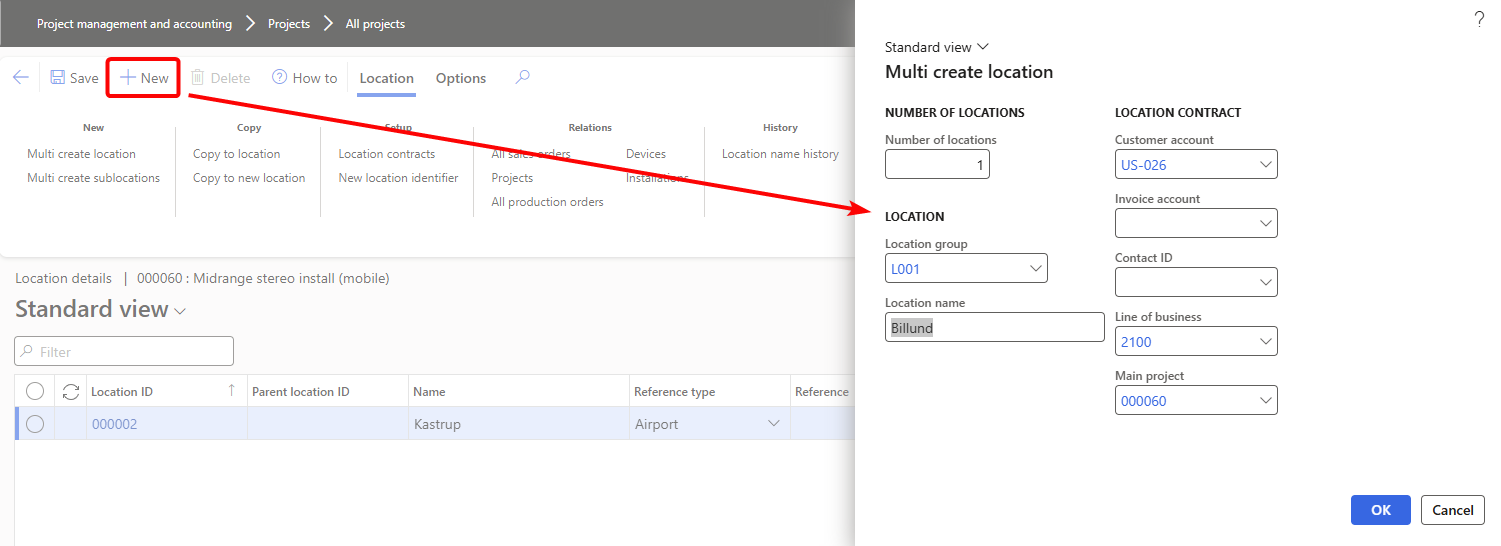The image size is (1501, 546).
Task: Click Project management and accounting breadcrumb
Action: click(x=134, y=23)
